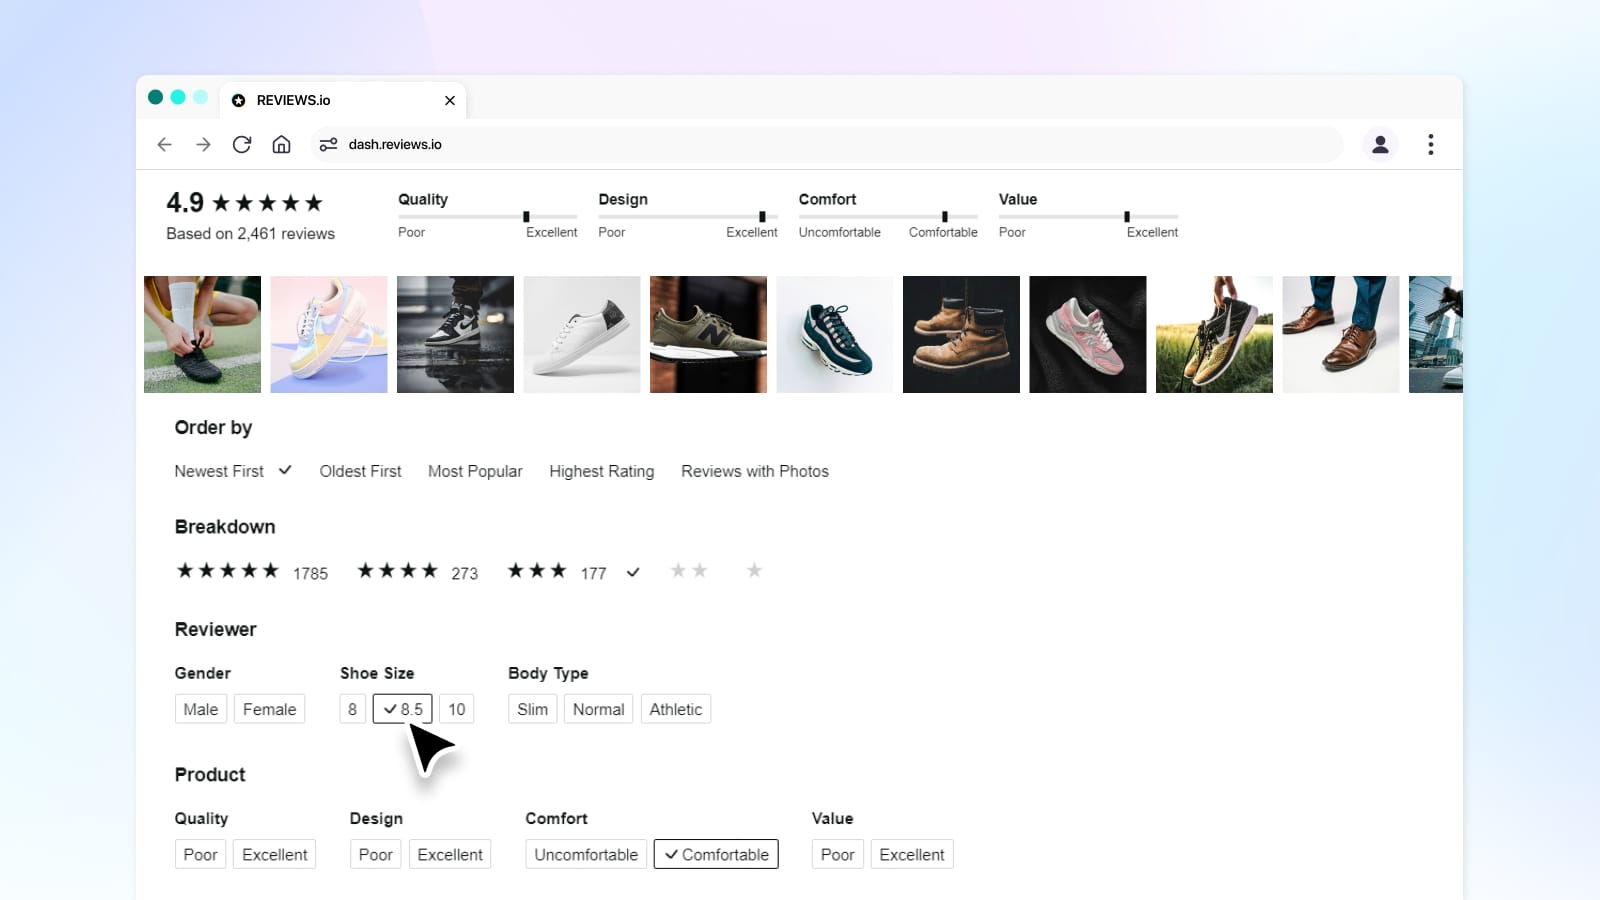Filter by one-star reviews
This screenshot has height=900, width=1600.
(x=754, y=571)
